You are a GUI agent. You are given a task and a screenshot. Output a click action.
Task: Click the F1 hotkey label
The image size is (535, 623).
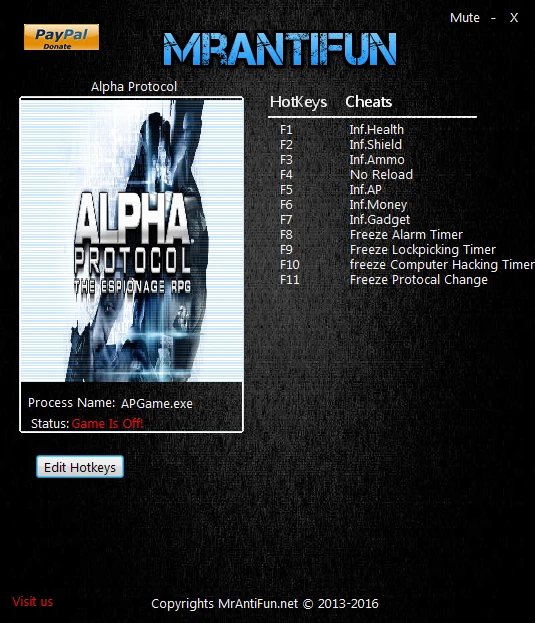[x=286, y=130]
